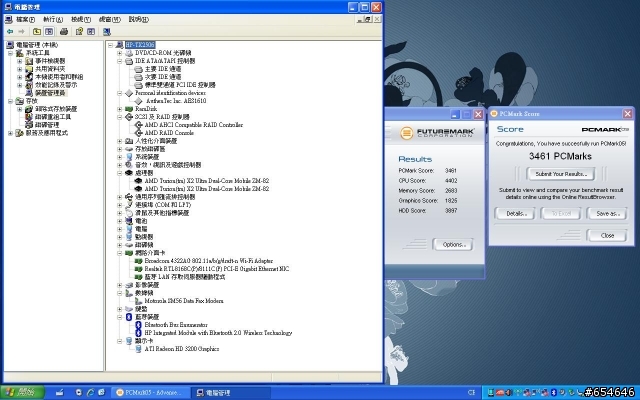Select HP Integrated Module with Bluetooth 2.0 entry
This screenshot has width=640, height=400.
coord(218,333)
